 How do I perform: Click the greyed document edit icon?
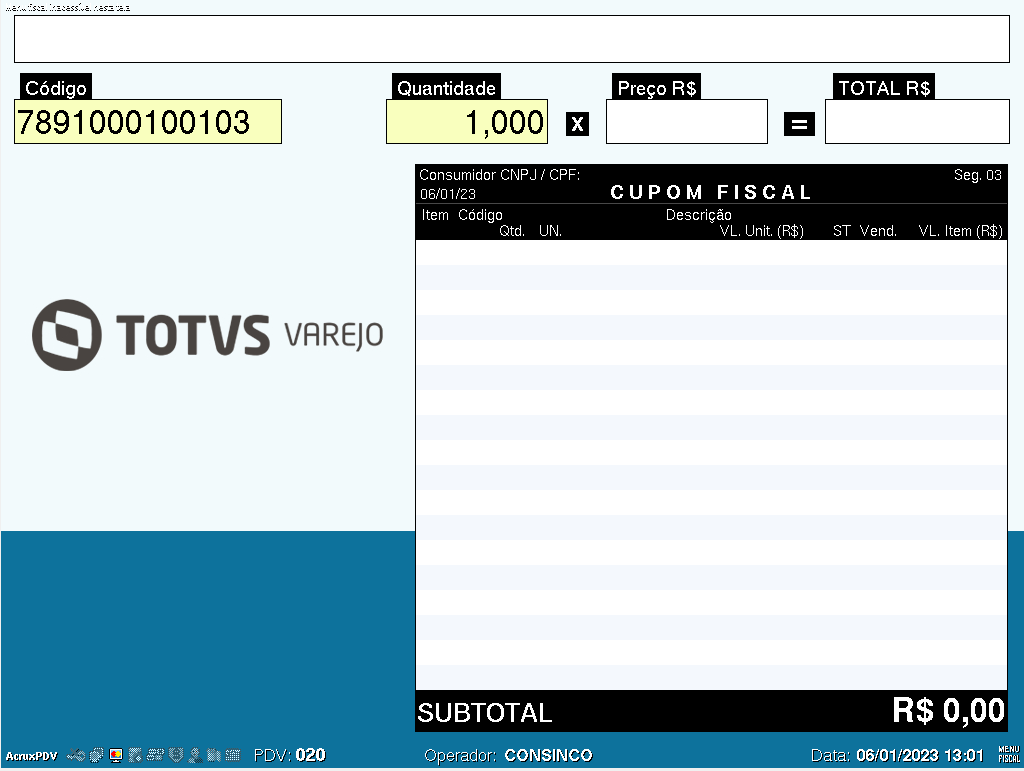135,755
